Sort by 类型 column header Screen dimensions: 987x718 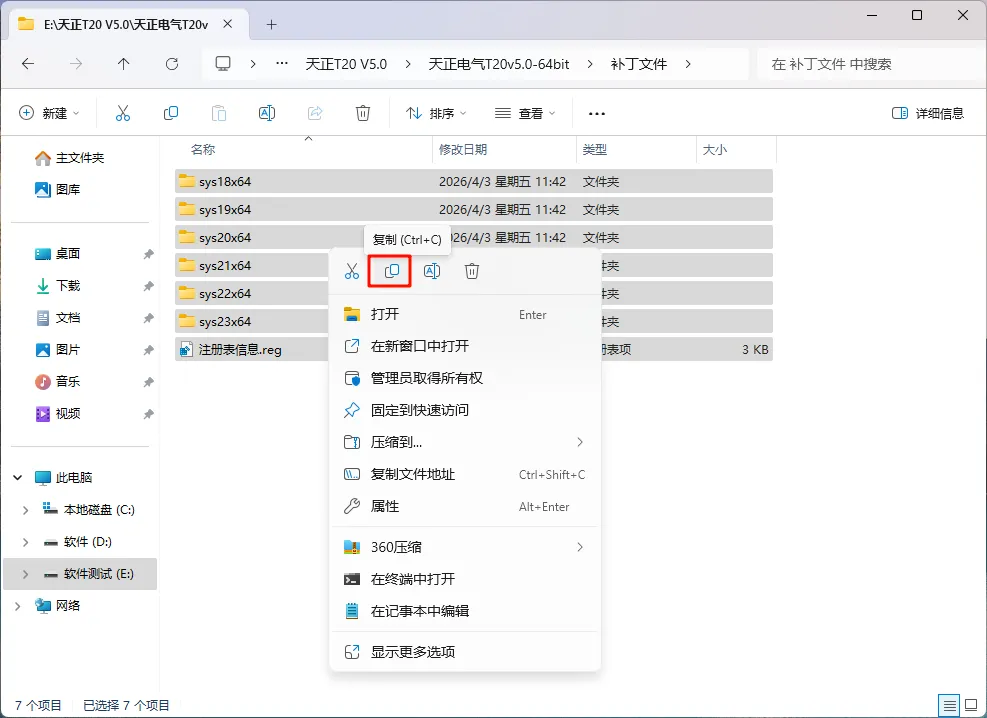click(x=594, y=150)
